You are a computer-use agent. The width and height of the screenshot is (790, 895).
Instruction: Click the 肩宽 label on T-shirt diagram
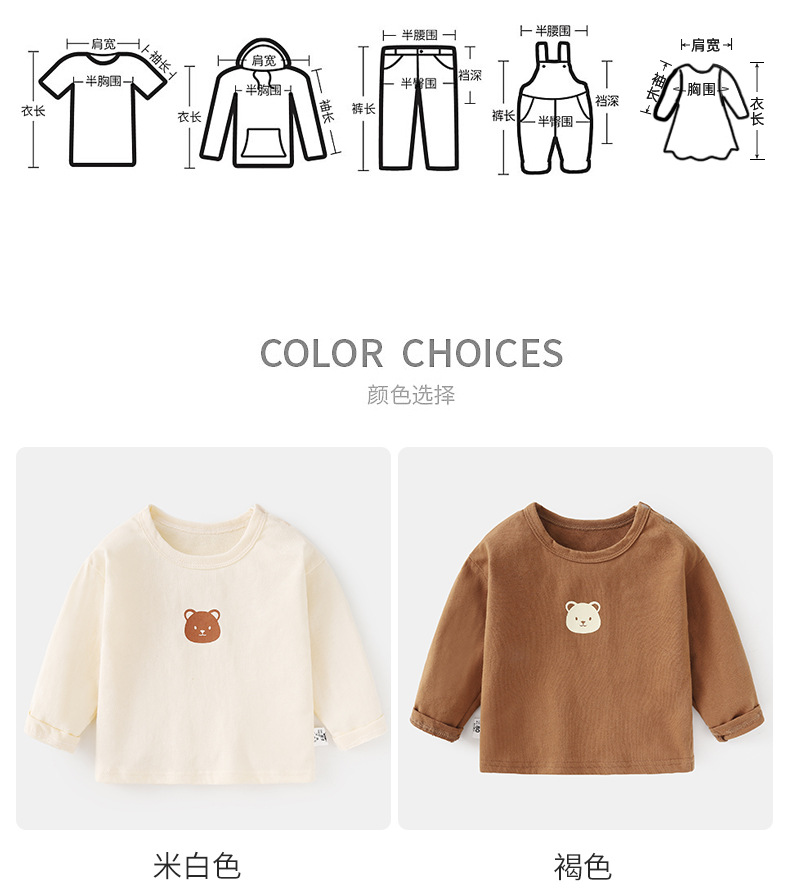pyautogui.click(x=103, y=44)
